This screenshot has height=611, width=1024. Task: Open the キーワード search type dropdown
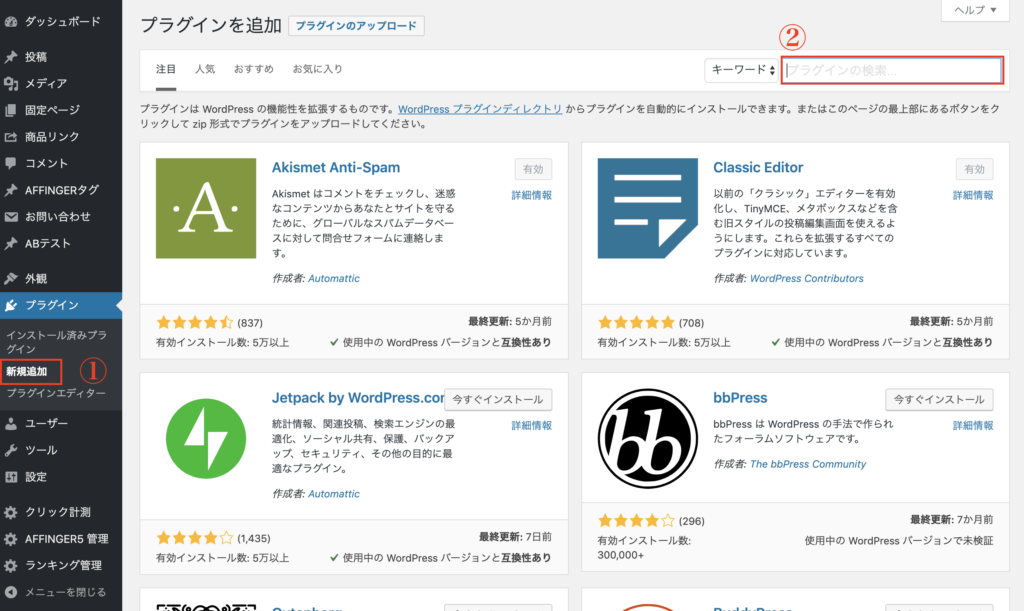[x=741, y=70]
